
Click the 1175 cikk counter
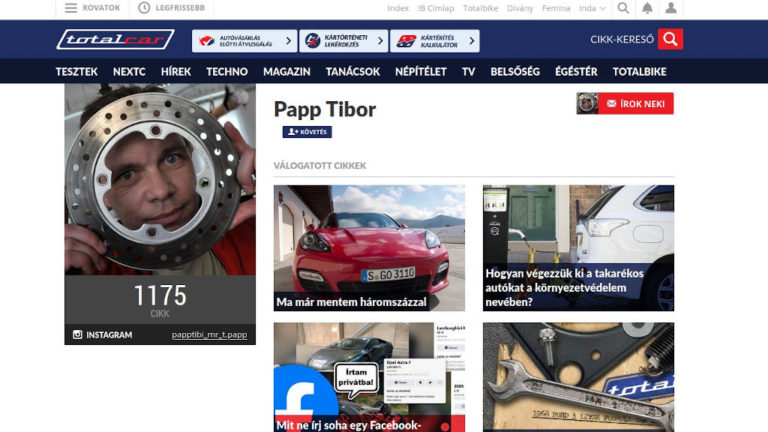tap(160, 300)
